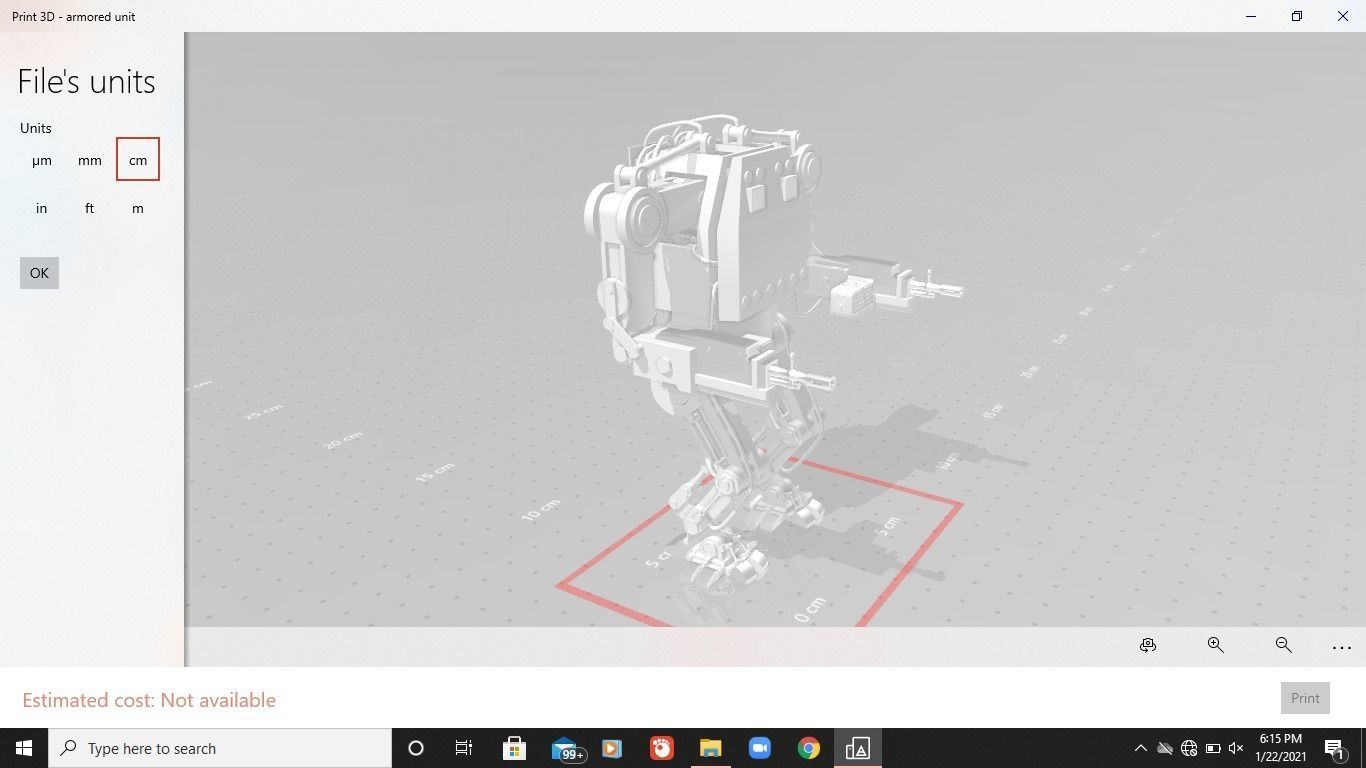Click the Estimated cost: Not available text
This screenshot has width=1366, height=768.
[x=149, y=700]
